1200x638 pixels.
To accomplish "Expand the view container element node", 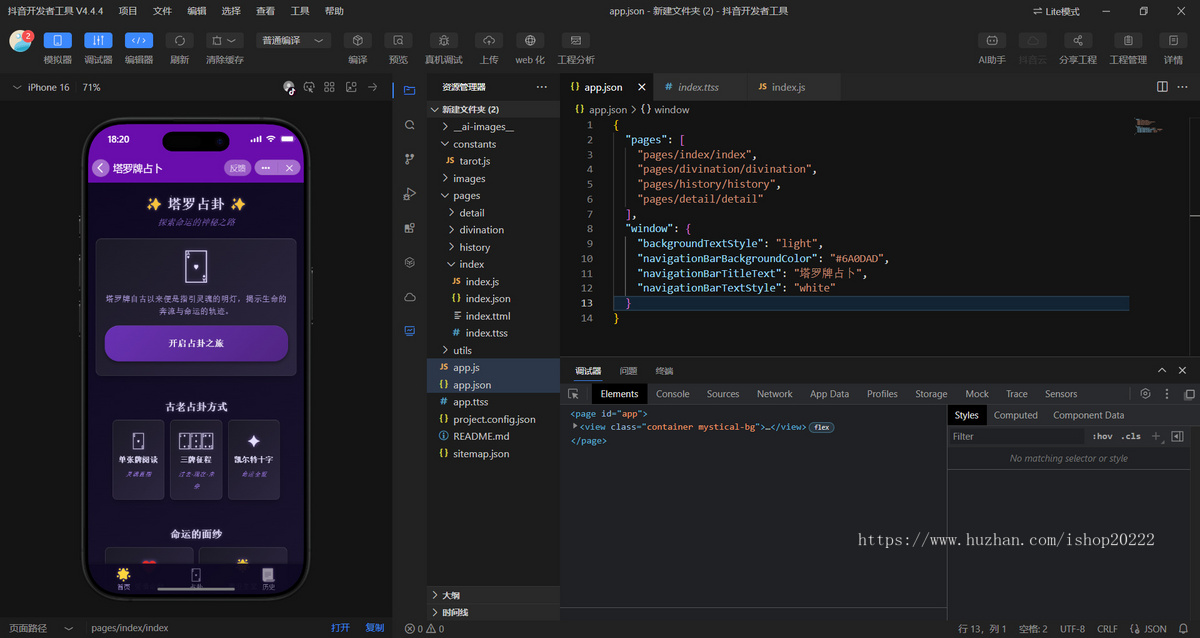I will coord(575,427).
